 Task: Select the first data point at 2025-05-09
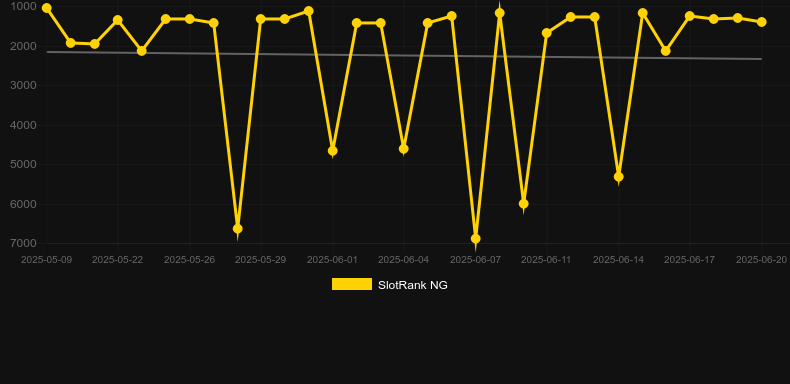(47, 8)
